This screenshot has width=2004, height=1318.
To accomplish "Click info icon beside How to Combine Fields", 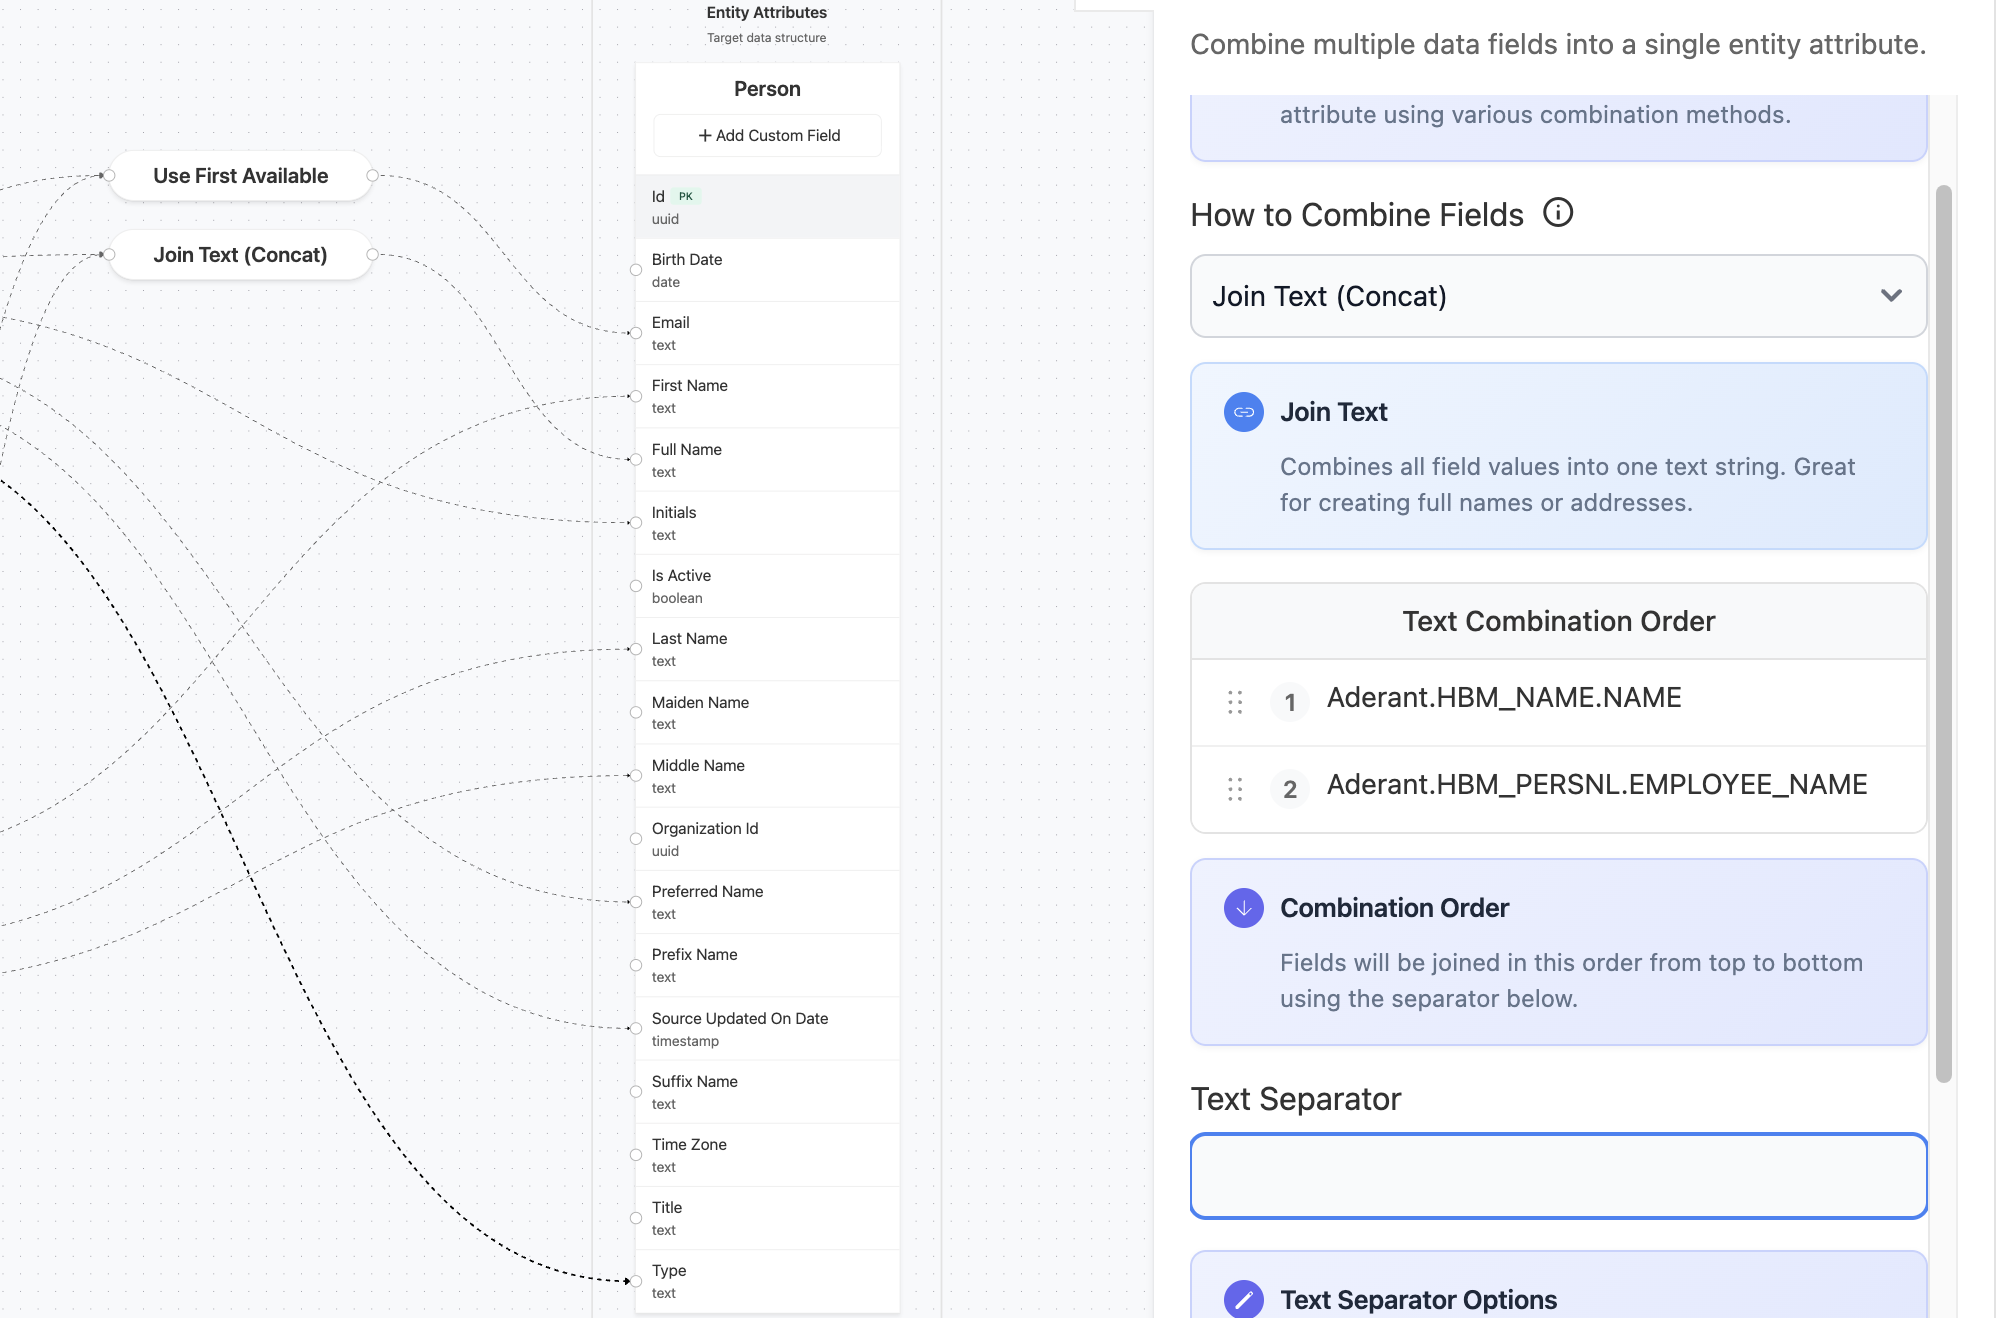I will [x=1558, y=213].
